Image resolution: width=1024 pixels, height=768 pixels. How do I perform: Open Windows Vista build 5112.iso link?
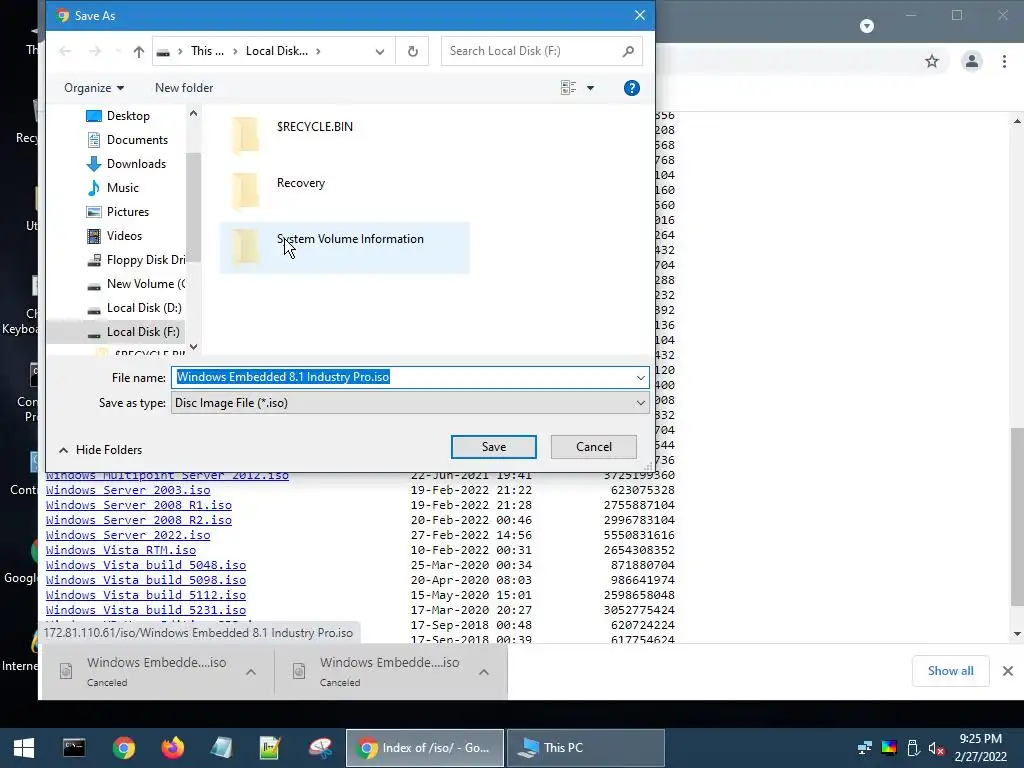tap(146, 595)
